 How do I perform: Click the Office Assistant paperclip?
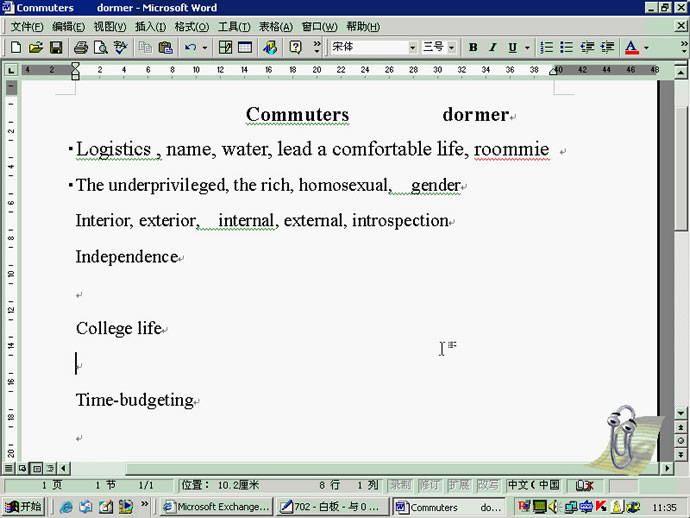coord(623,438)
